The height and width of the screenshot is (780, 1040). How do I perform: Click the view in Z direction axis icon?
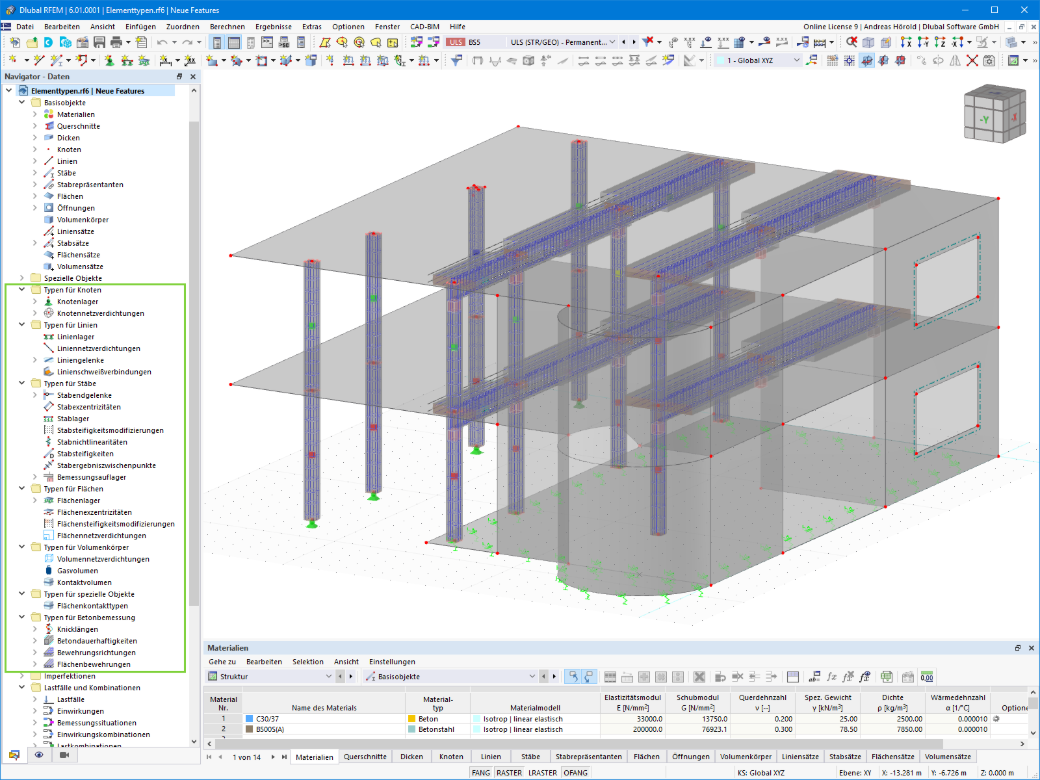(940, 42)
